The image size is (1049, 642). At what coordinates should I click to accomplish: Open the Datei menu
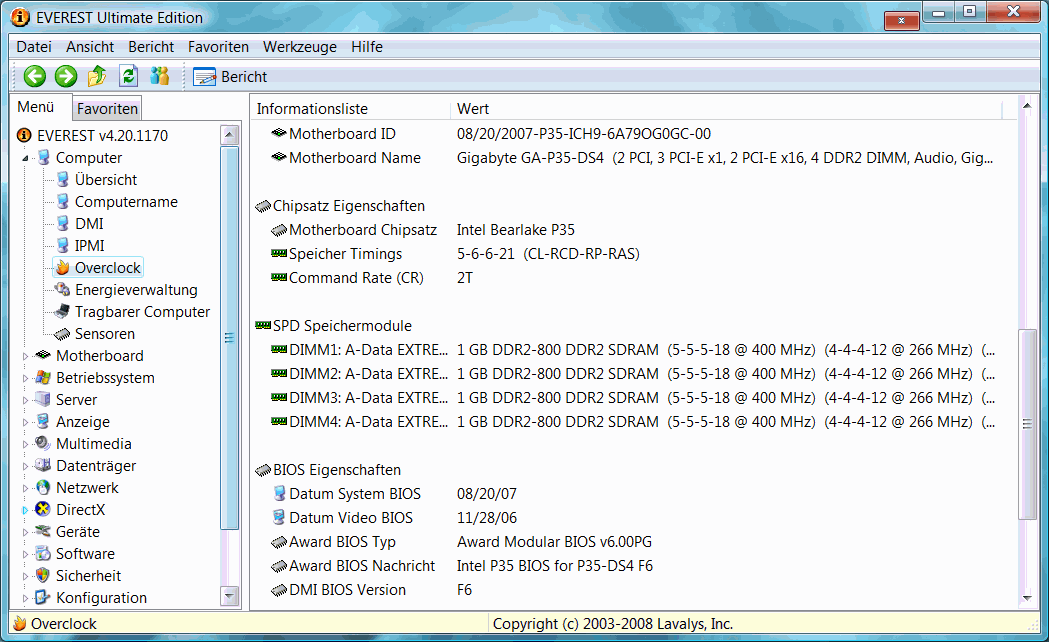[34, 47]
